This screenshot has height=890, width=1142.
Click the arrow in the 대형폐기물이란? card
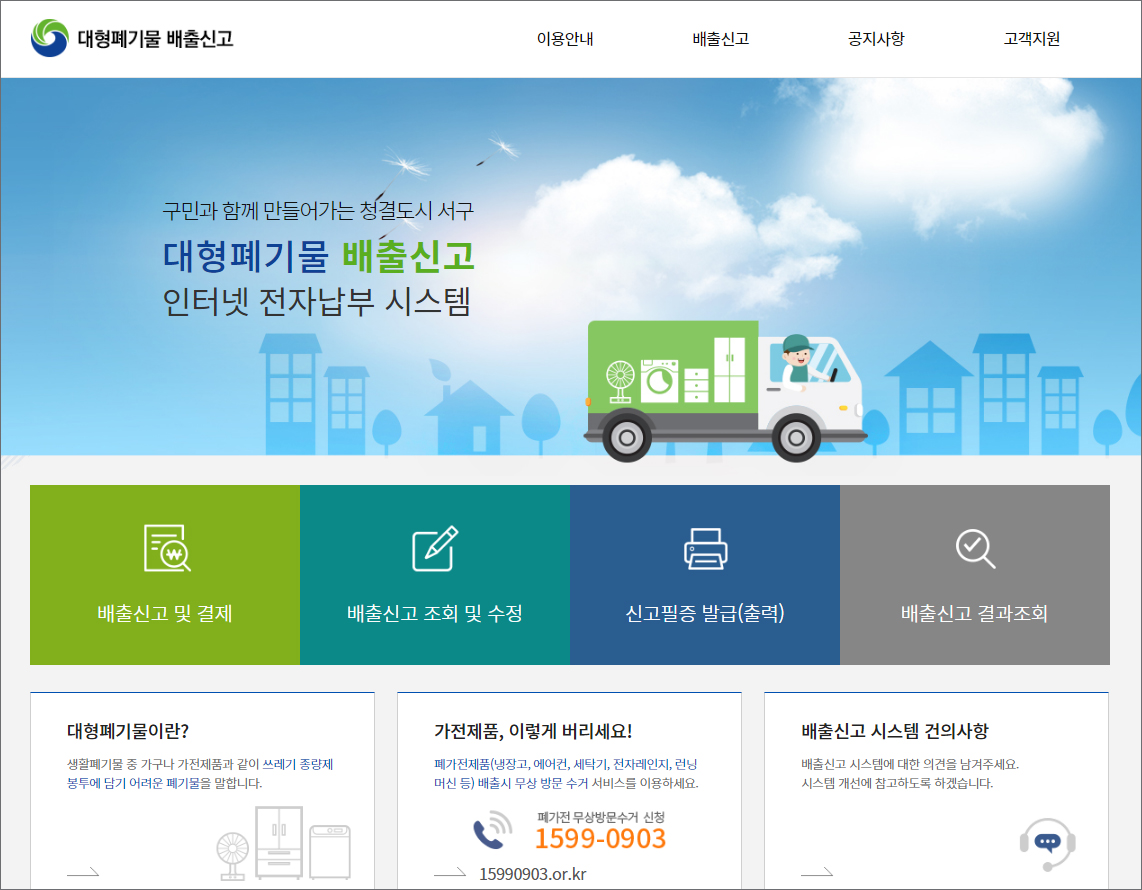83,872
